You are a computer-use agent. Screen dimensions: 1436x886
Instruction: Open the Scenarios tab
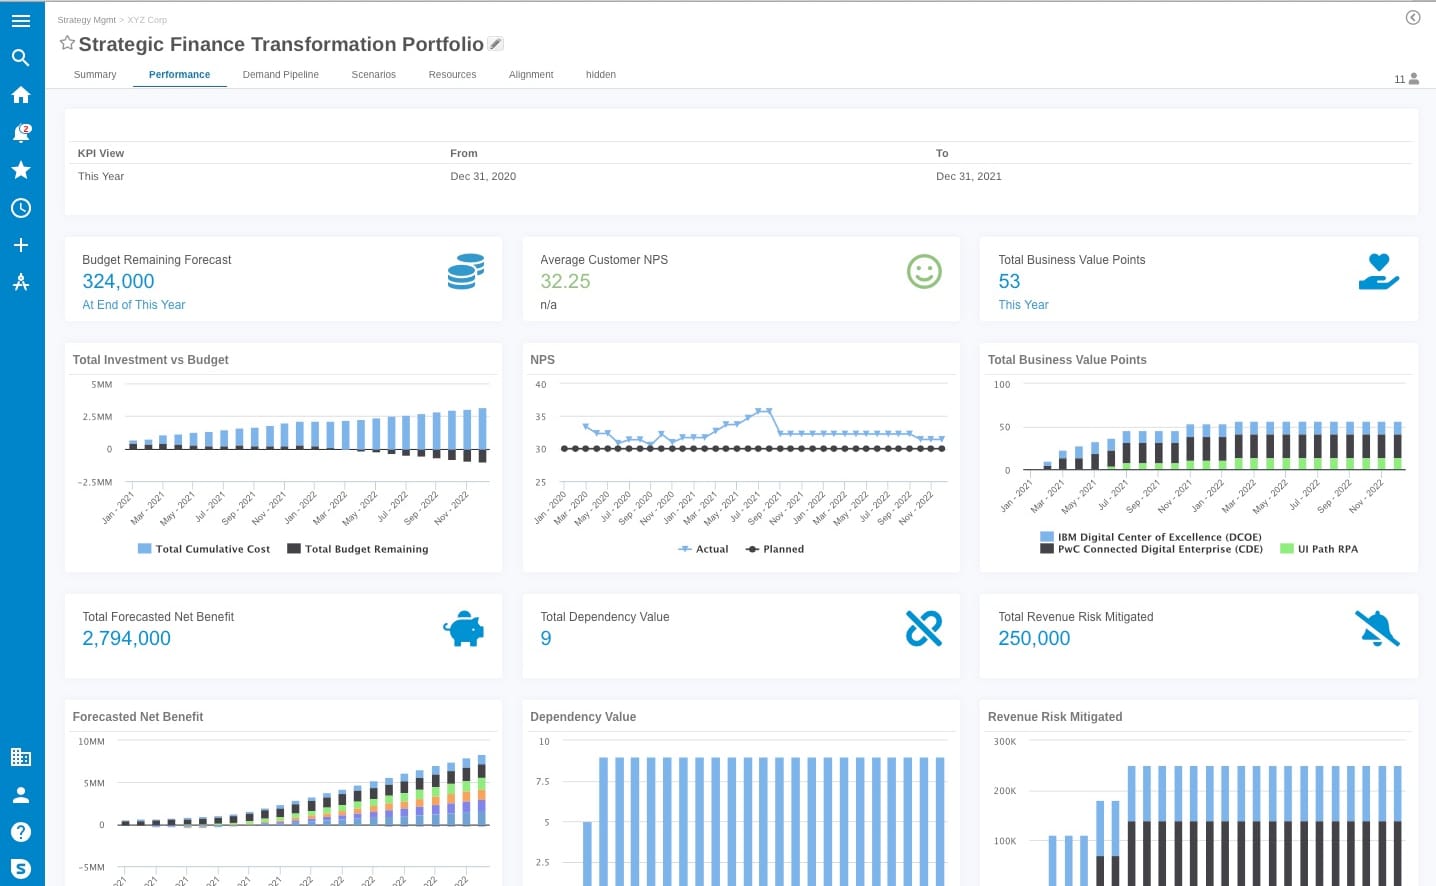[x=374, y=75]
